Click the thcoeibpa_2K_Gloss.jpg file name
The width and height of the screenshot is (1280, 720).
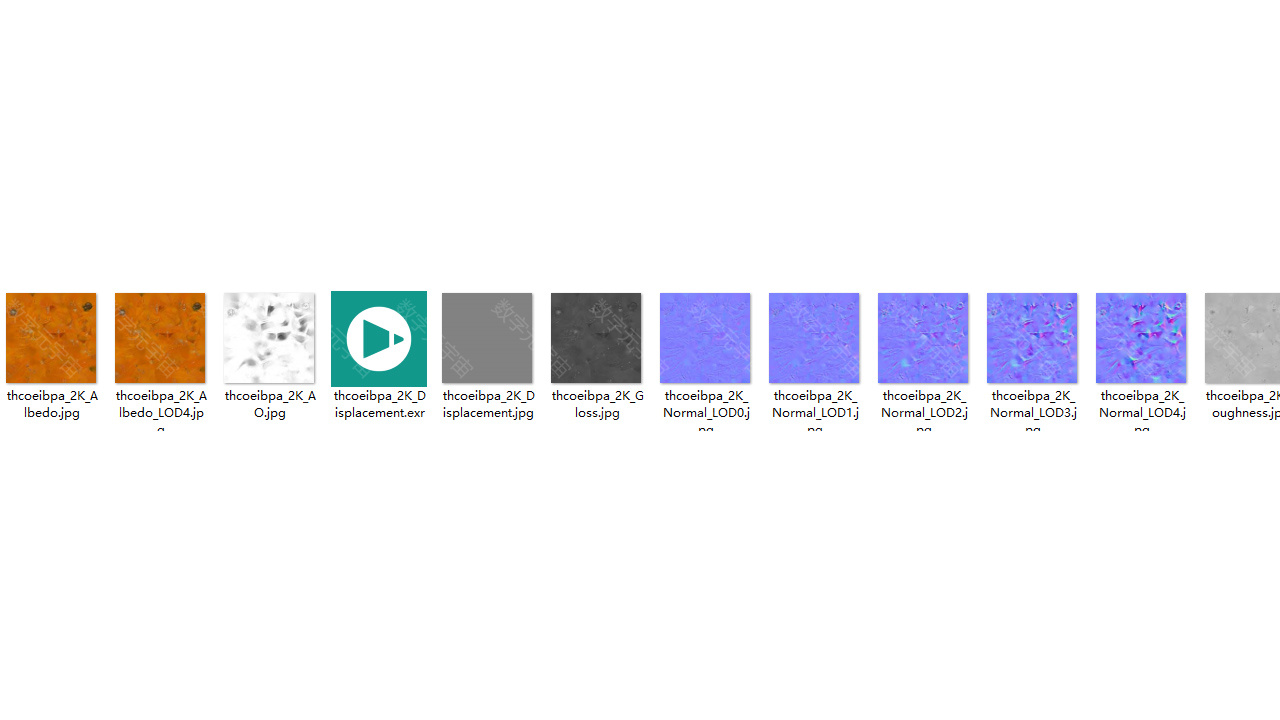tap(597, 404)
